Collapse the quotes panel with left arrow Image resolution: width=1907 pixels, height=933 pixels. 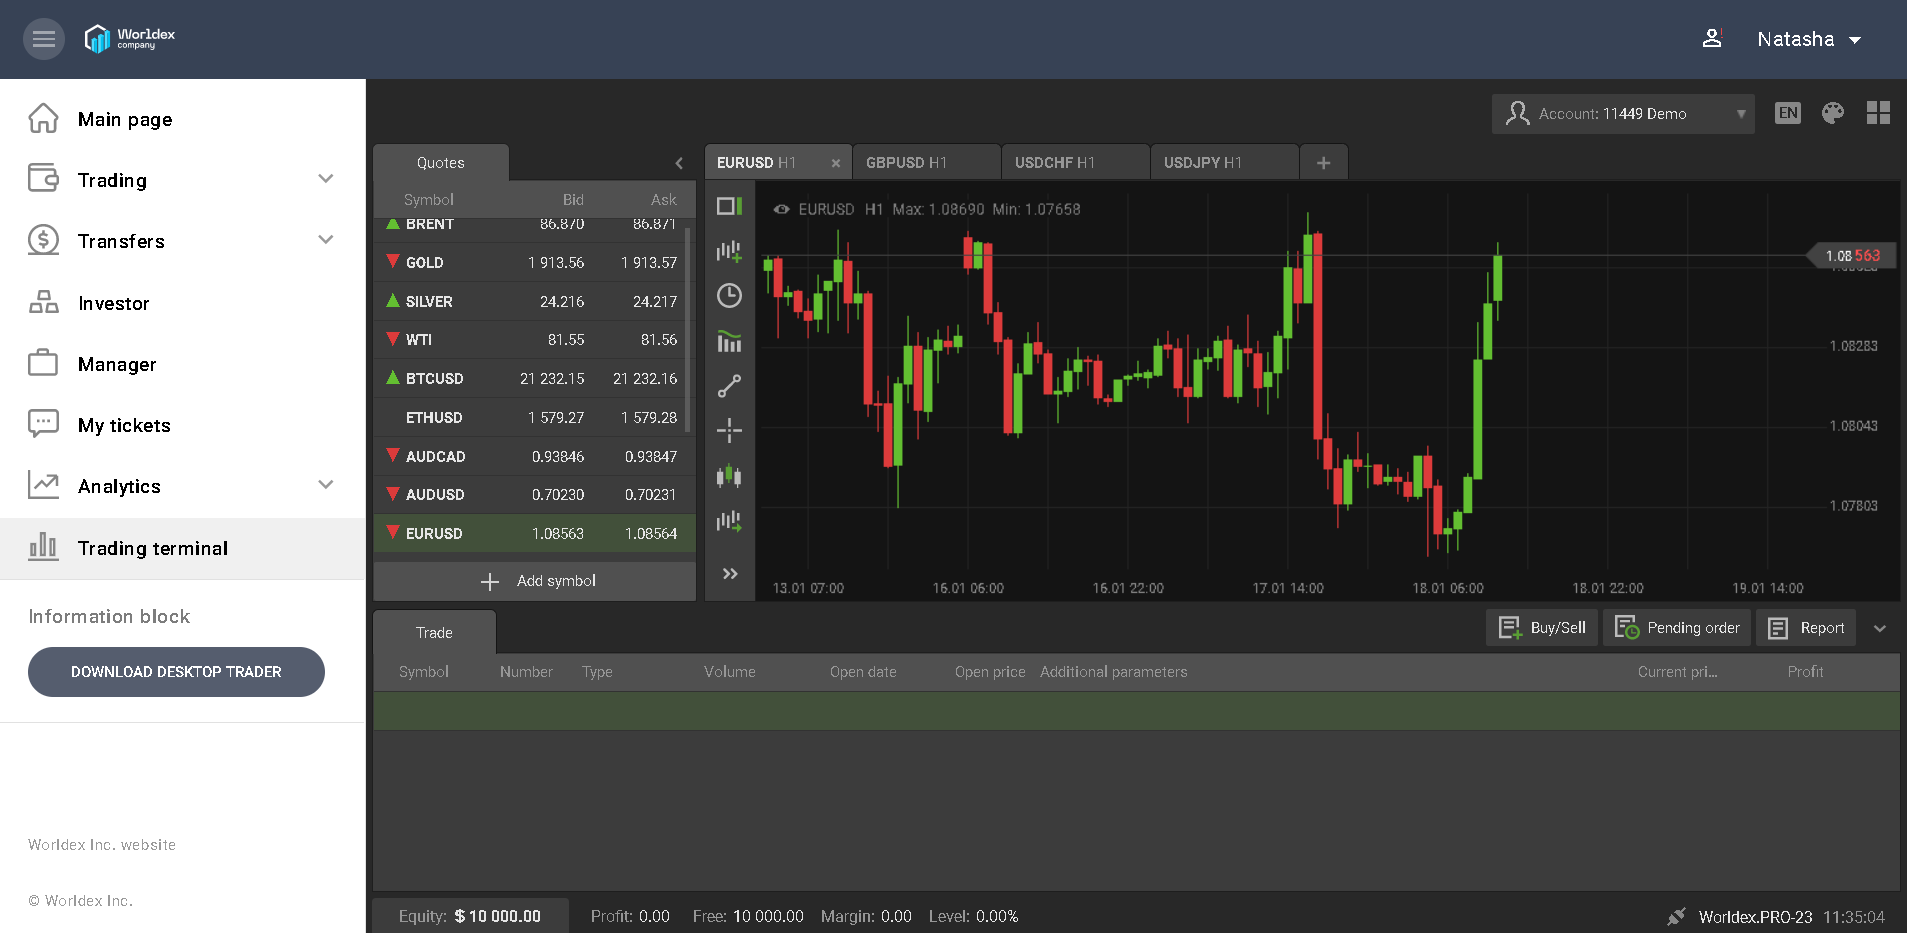pos(678,162)
